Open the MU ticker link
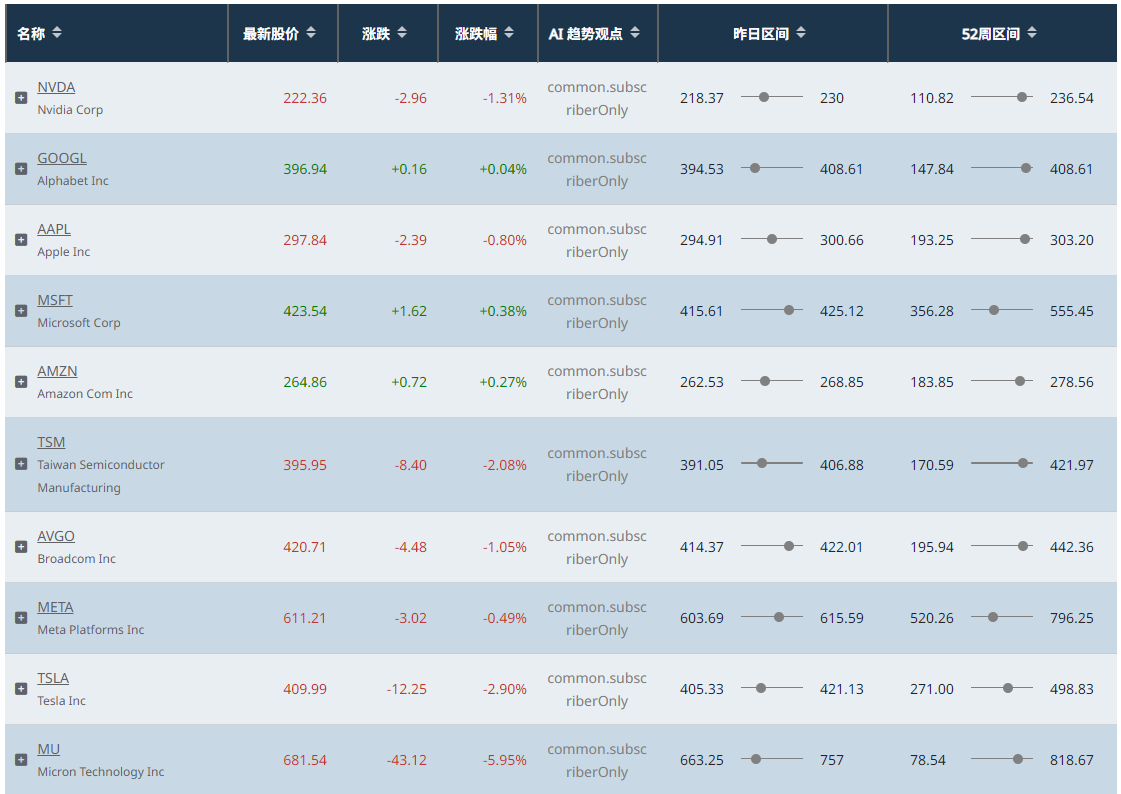The image size is (1121, 794). [49, 749]
